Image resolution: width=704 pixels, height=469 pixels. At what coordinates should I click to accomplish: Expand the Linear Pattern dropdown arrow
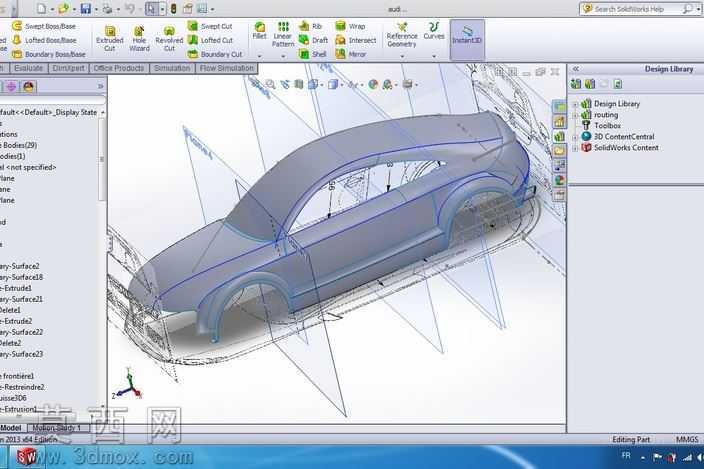(x=283, y=56)
